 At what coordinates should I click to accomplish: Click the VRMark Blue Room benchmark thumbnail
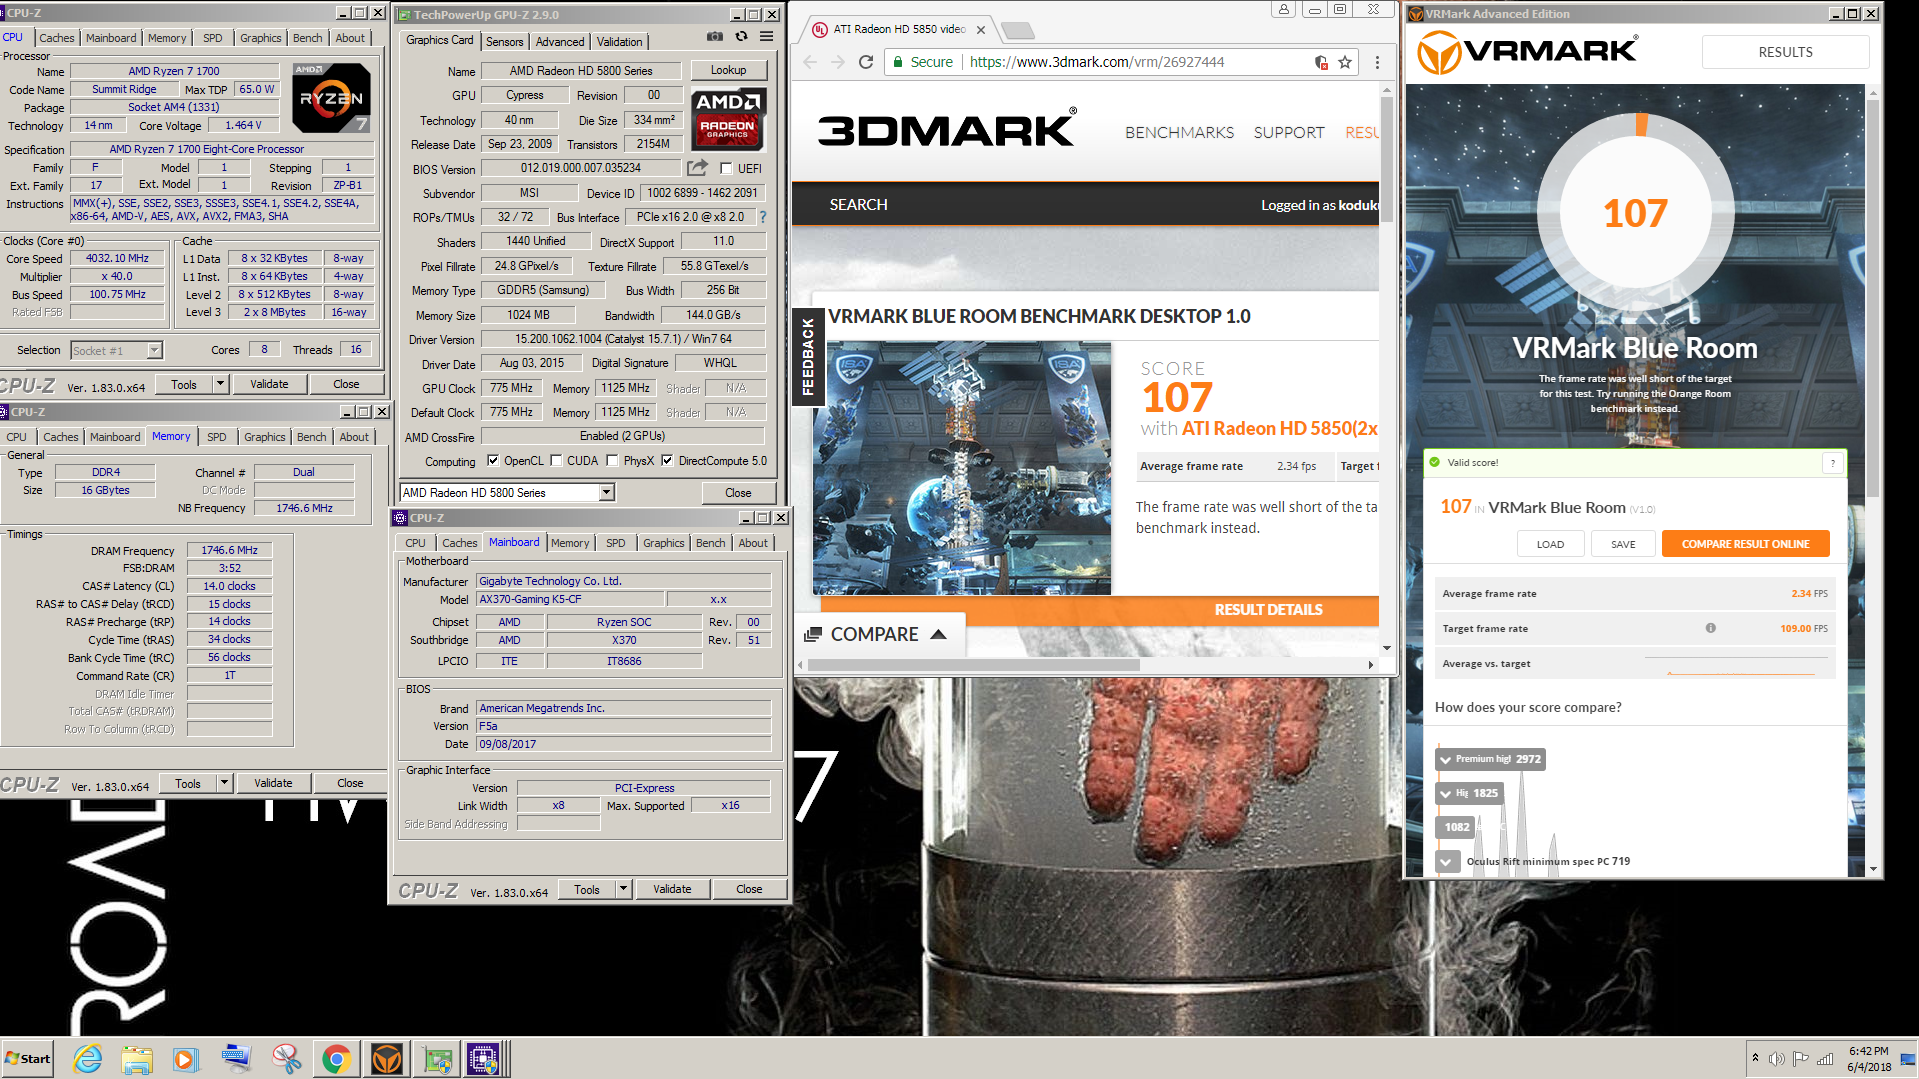(961, 468)
